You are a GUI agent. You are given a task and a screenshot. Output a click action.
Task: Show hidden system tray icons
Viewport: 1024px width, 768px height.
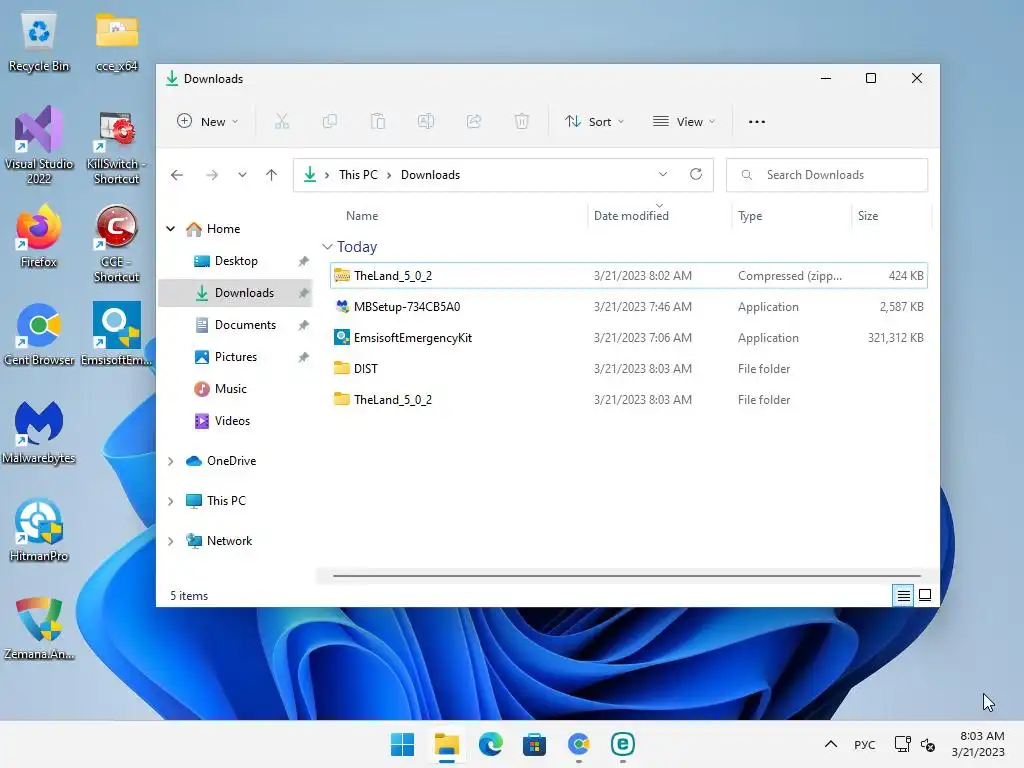pyautogui.click(x=831, y=744)
